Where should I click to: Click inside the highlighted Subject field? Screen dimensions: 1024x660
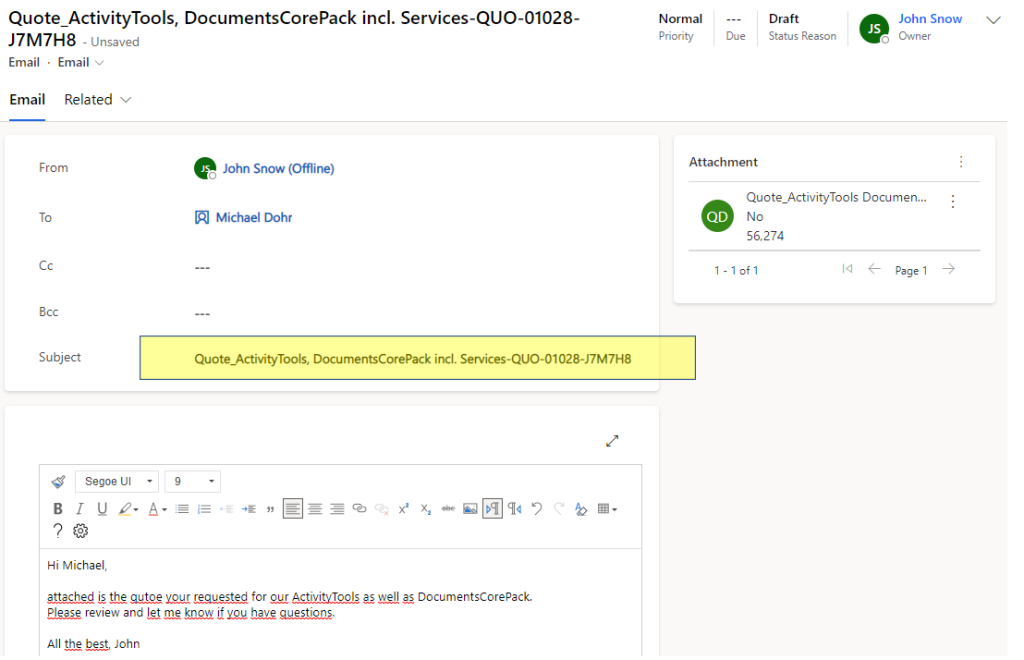coord(417,357)
